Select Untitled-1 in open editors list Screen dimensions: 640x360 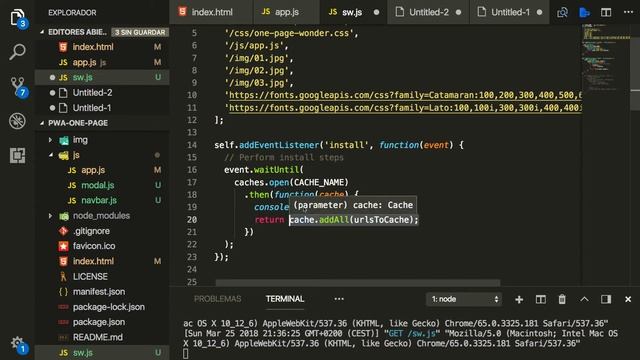pyautogui.click(x=102, y=108)
